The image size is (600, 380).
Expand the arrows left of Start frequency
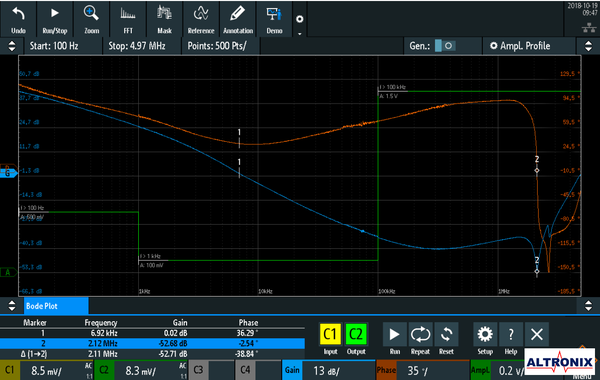[x=12, y=46]
